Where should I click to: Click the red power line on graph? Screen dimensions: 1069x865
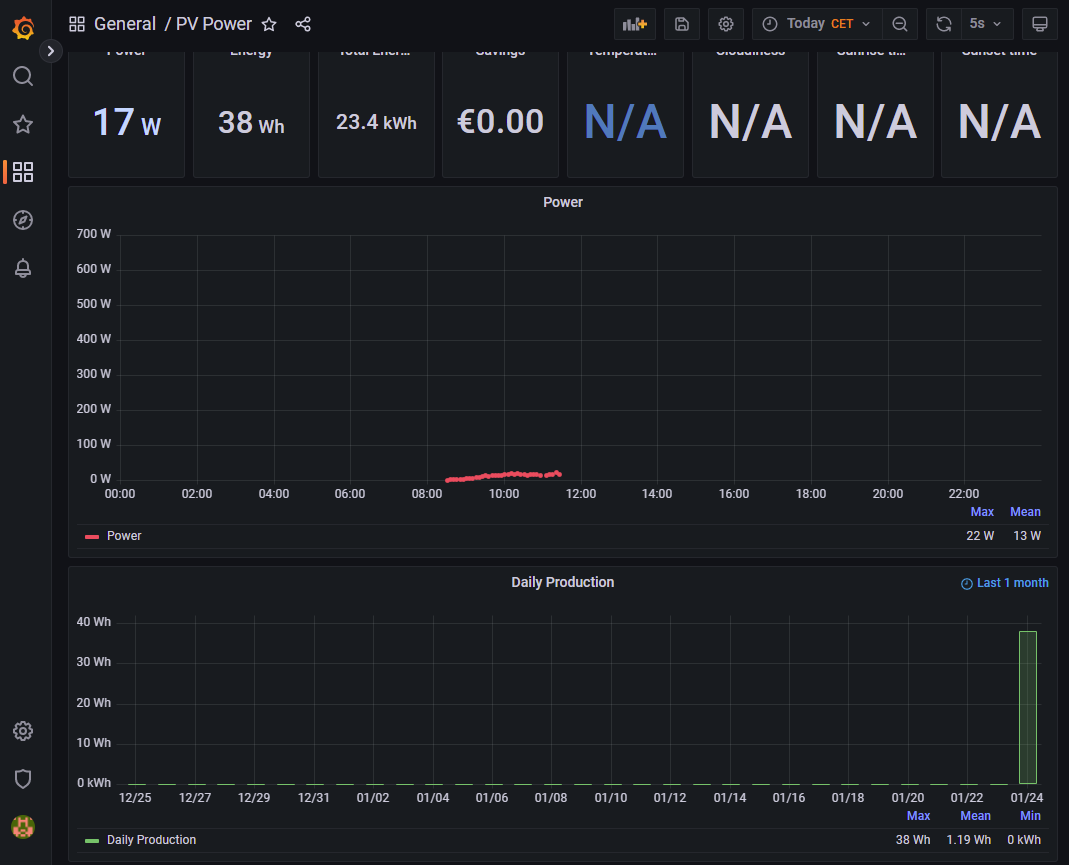click(x=503, y=475)
